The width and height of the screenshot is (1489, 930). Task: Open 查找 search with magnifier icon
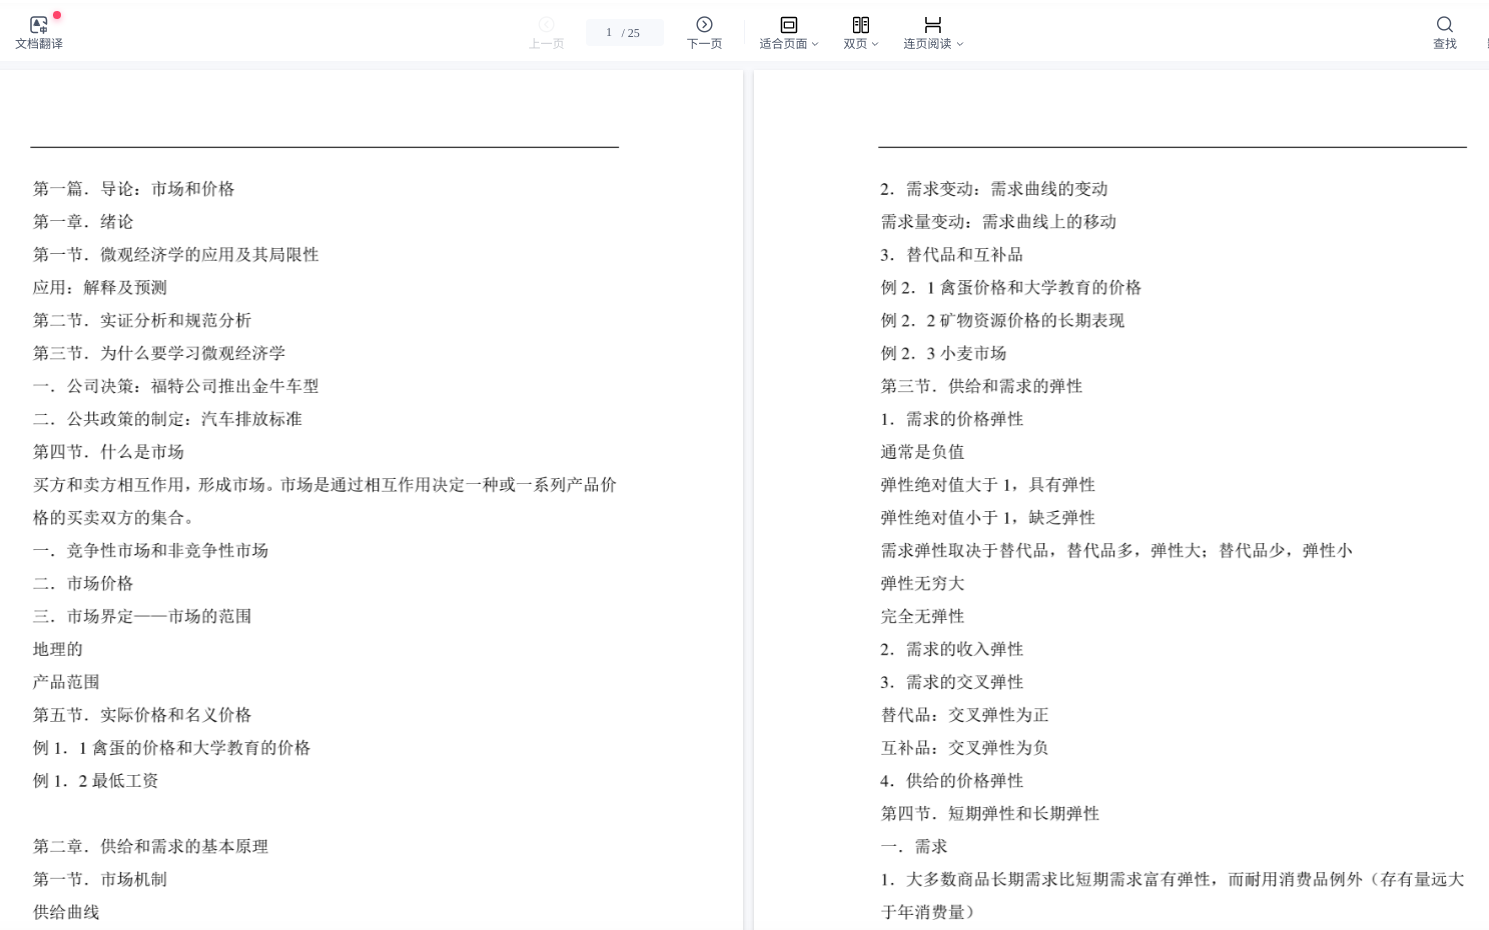point(1444,25)
